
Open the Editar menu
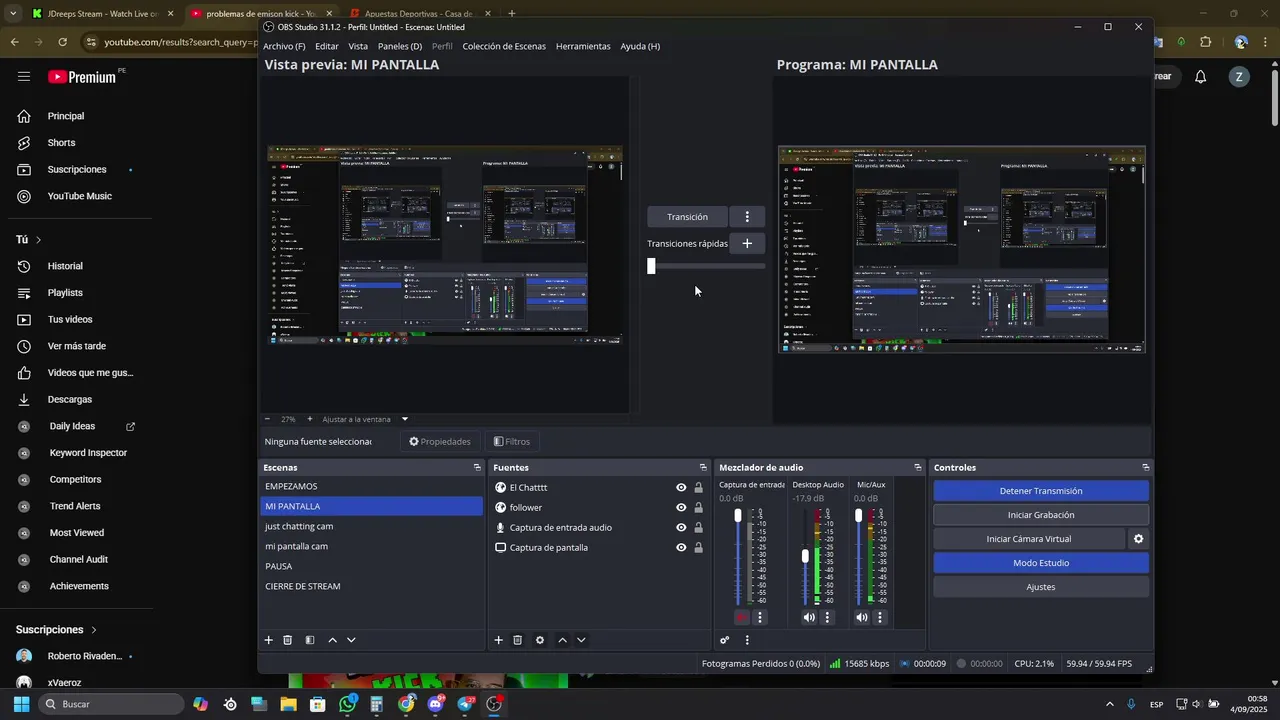click(x=327, y=46)
